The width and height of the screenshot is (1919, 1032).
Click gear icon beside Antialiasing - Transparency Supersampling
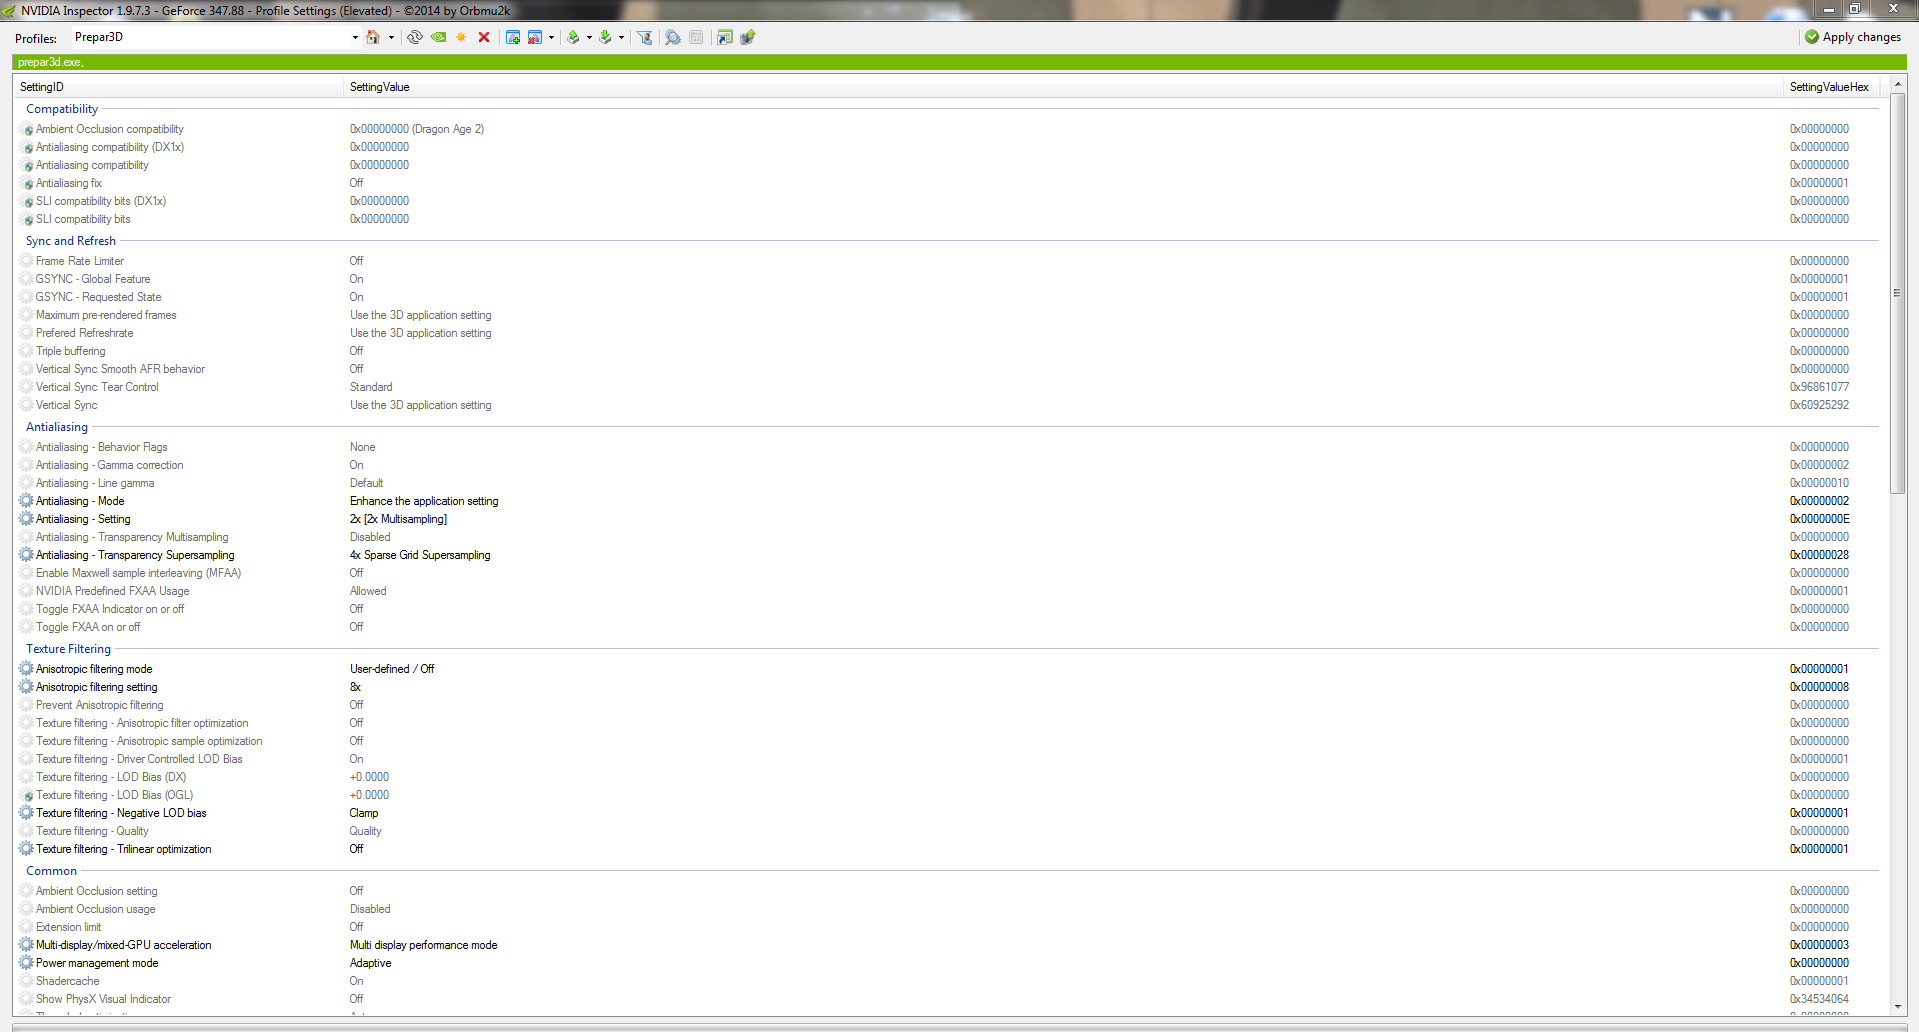[27, 555]
